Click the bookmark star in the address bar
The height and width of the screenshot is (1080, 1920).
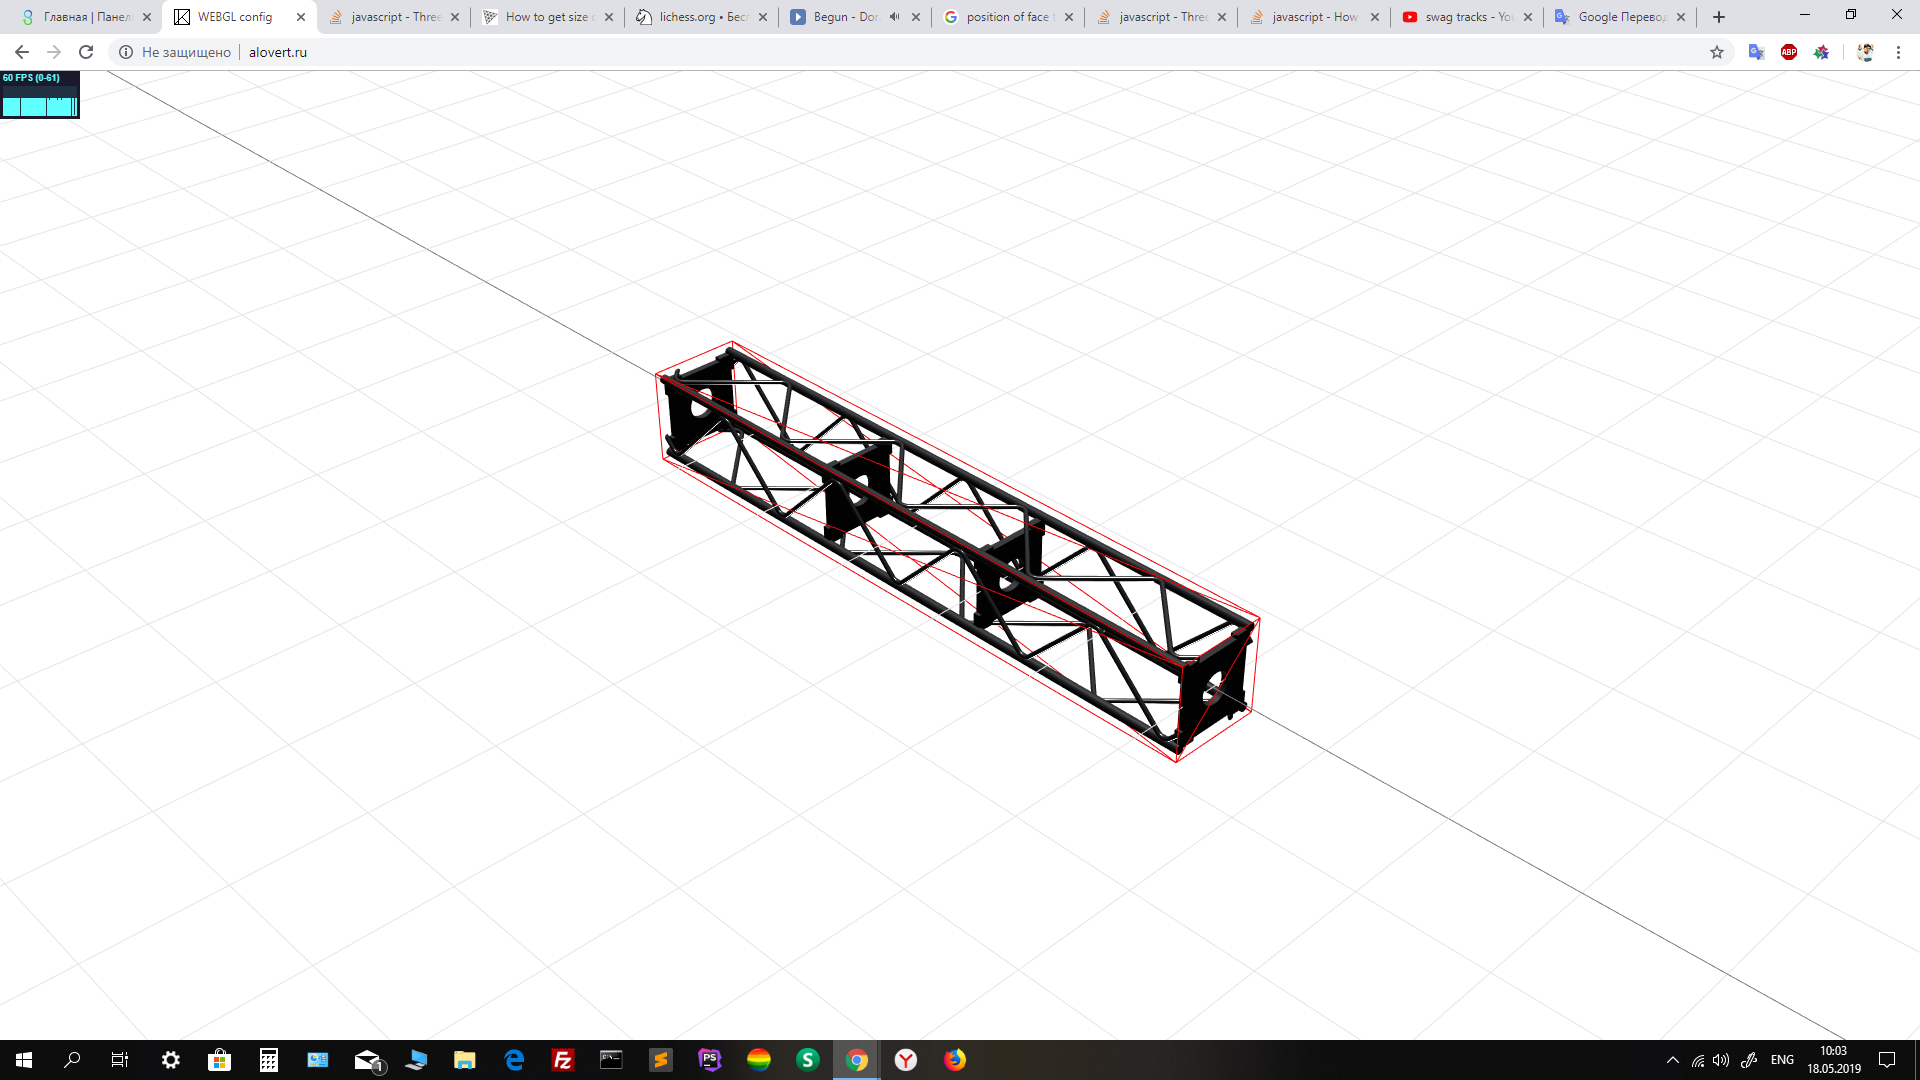pyautogui.click(x=1717, y=52)
